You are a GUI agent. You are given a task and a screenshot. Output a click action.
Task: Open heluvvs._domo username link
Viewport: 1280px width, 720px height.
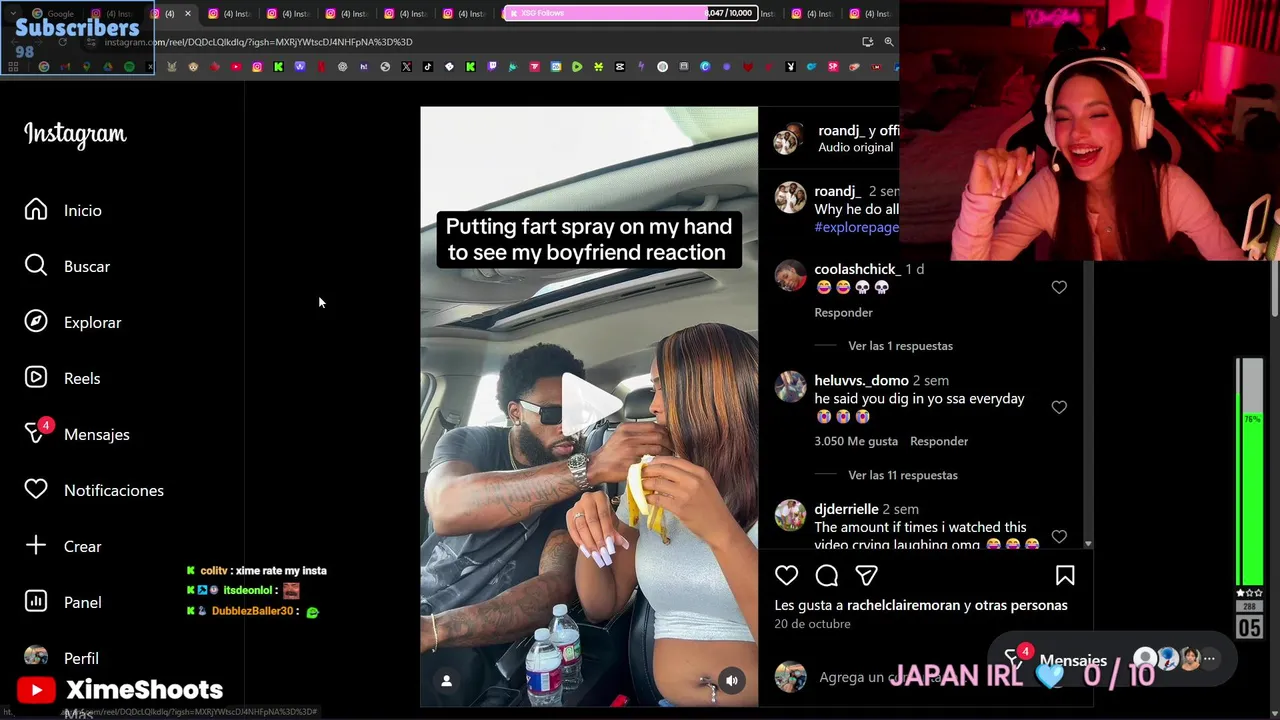click(861, 380)
